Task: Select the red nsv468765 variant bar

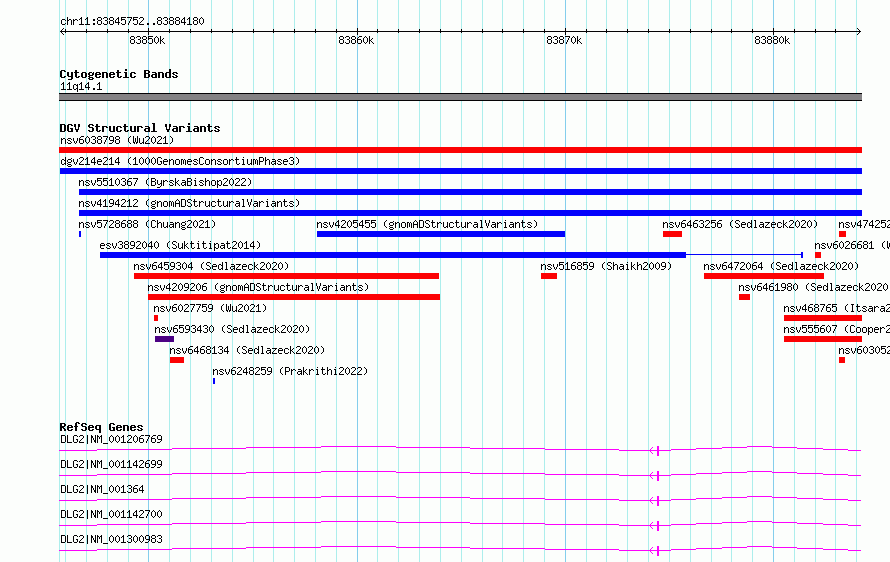Action: pyautogui.click(x=823, y=318)
